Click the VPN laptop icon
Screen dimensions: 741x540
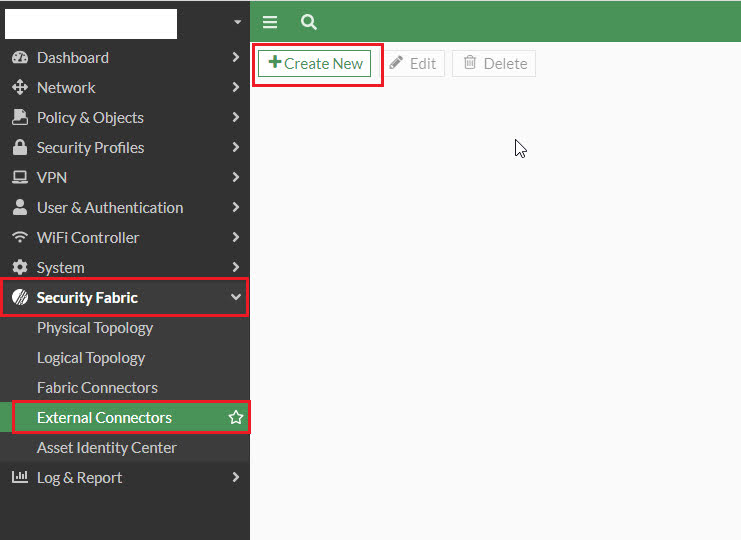(20, 177)
